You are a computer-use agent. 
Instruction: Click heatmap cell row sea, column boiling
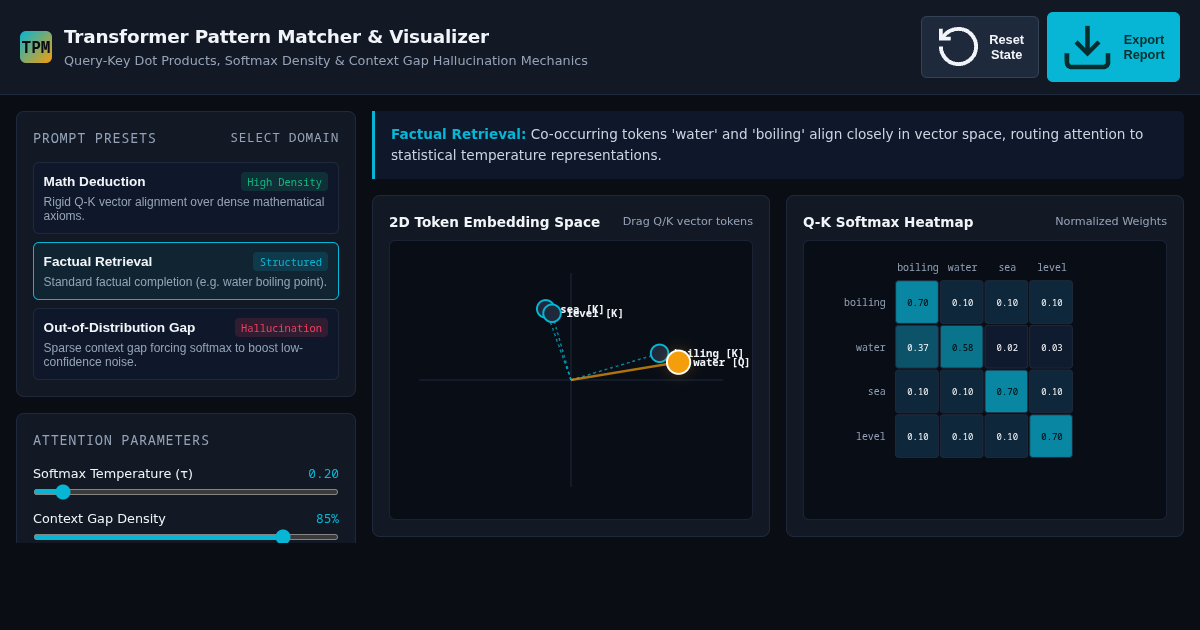(917, 392)
